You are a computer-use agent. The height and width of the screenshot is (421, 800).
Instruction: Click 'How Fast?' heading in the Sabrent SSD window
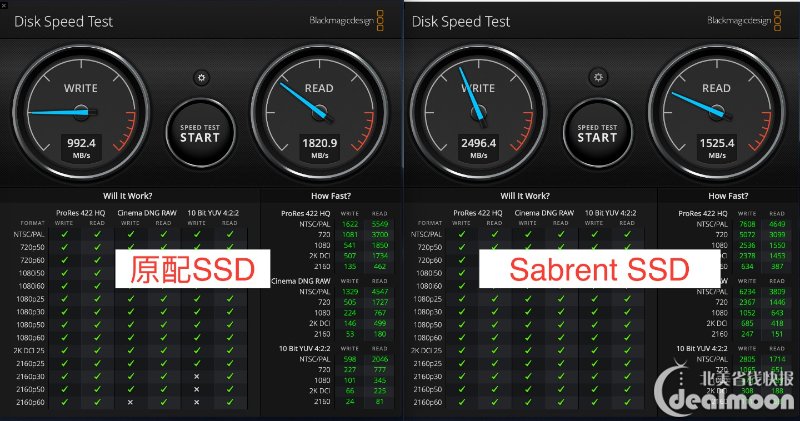728,196
